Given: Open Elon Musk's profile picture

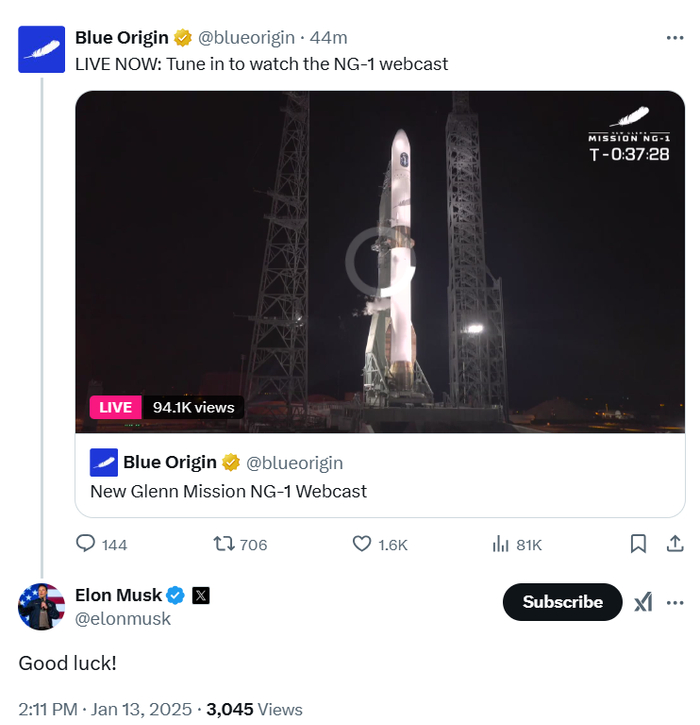Looking at the screenshot, I should (x=42, y=606).
